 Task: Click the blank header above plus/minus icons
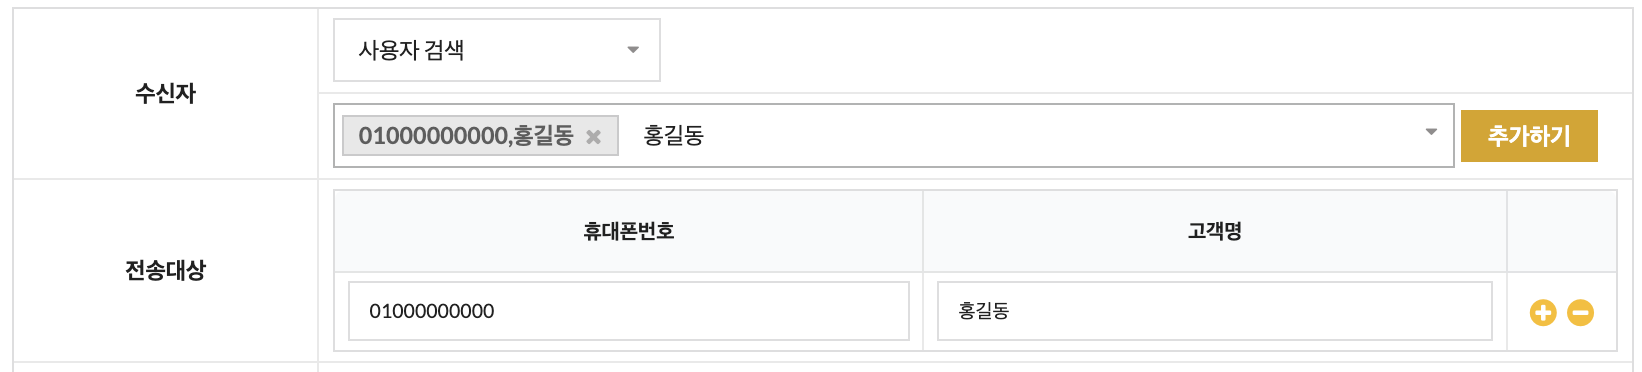point(1562,231)
